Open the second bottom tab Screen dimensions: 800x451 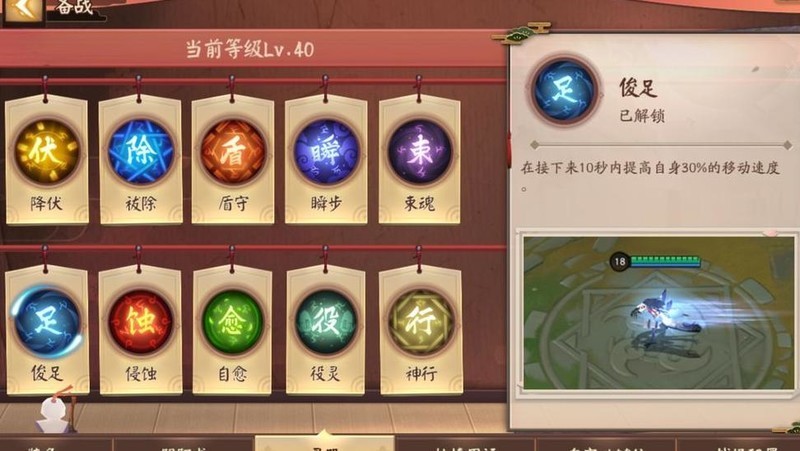tap(184, 444)
